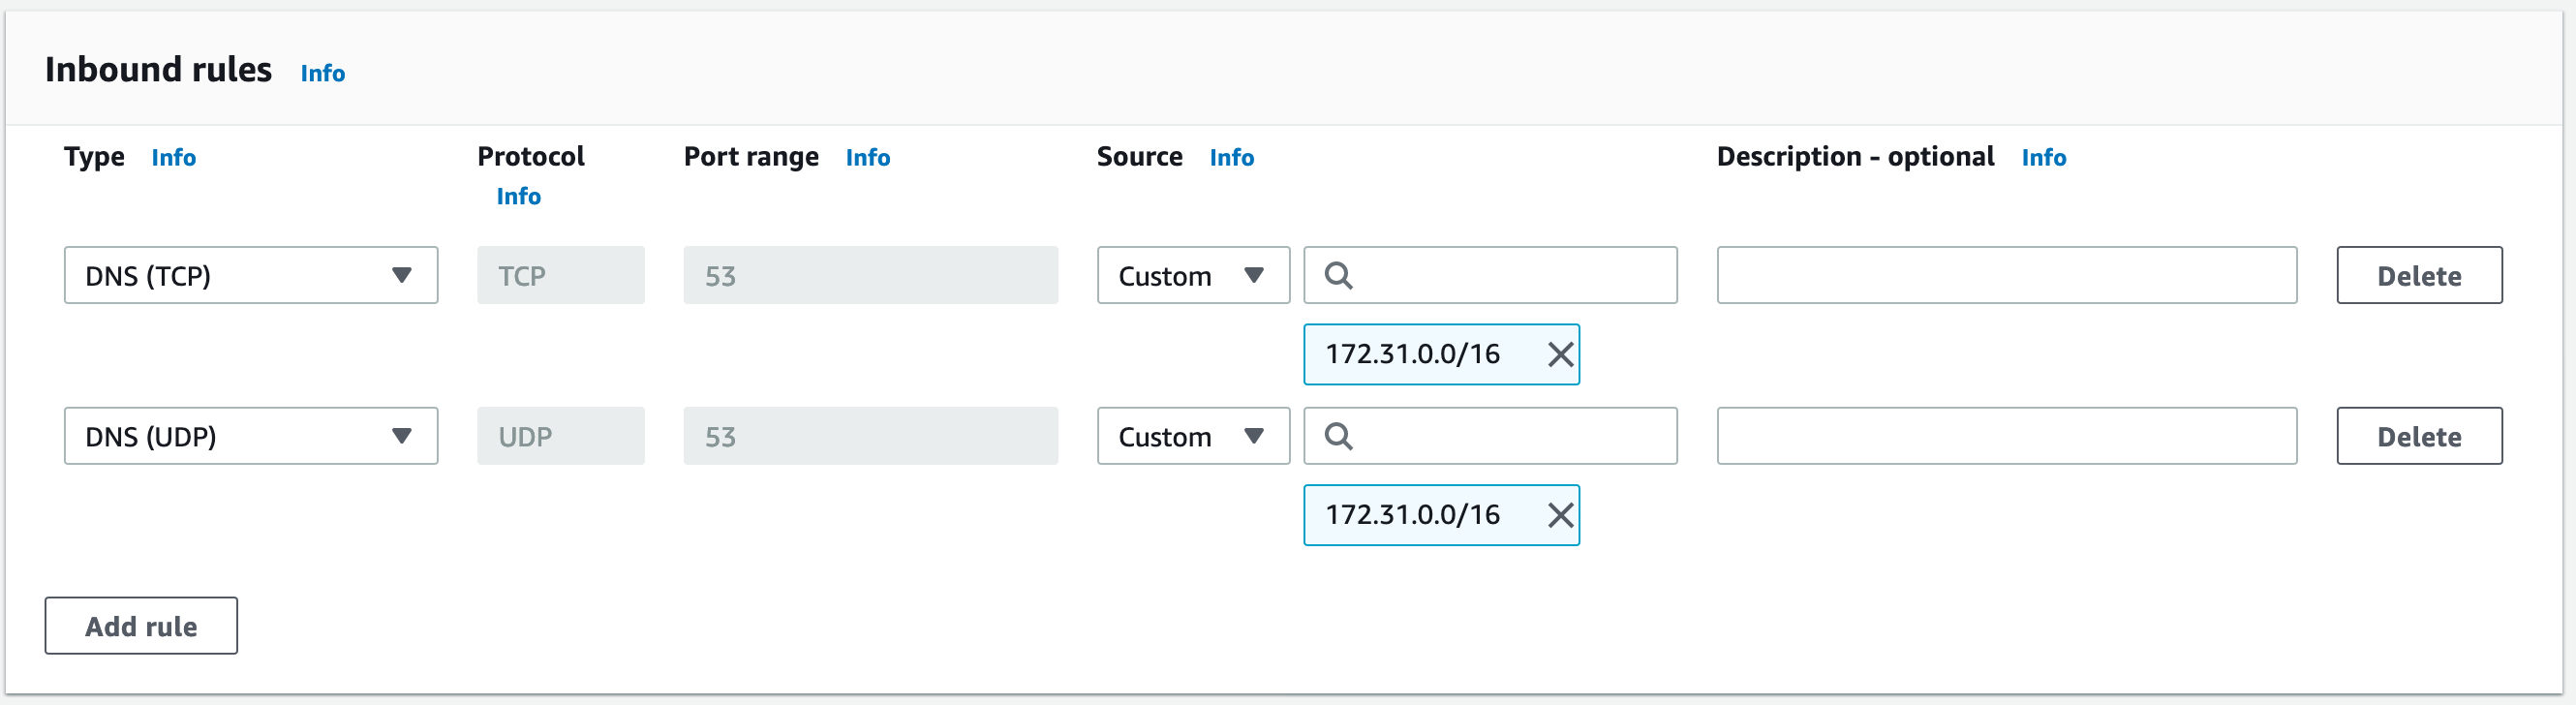Focus the description field for the DNS (TCP) rule
Screen dimensions: 2576x705
click(x=2006, y=276)
